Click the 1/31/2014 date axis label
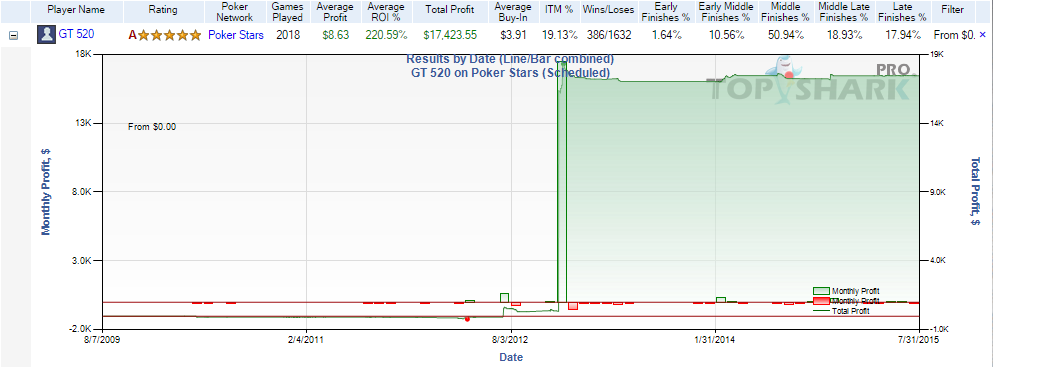The height and width of the screenshot is (367, 1047). pos(716,340)
